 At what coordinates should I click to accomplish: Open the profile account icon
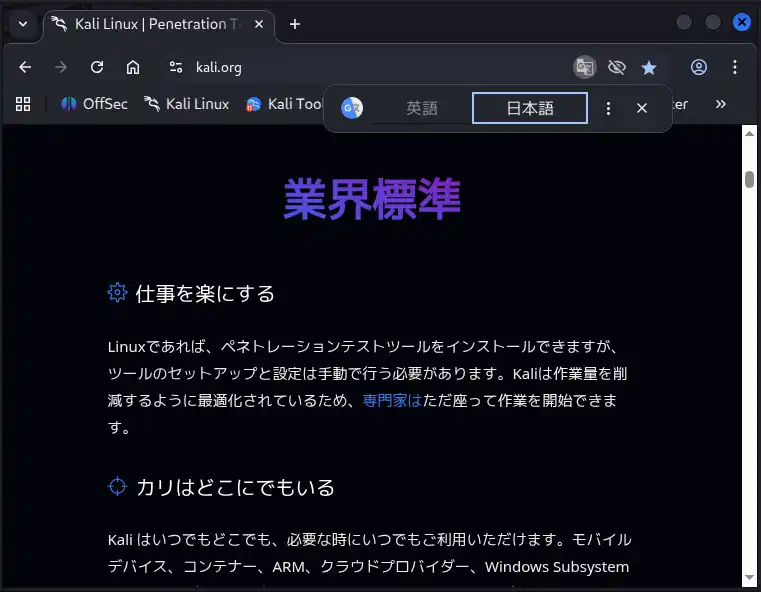click(x=699, y=67)
